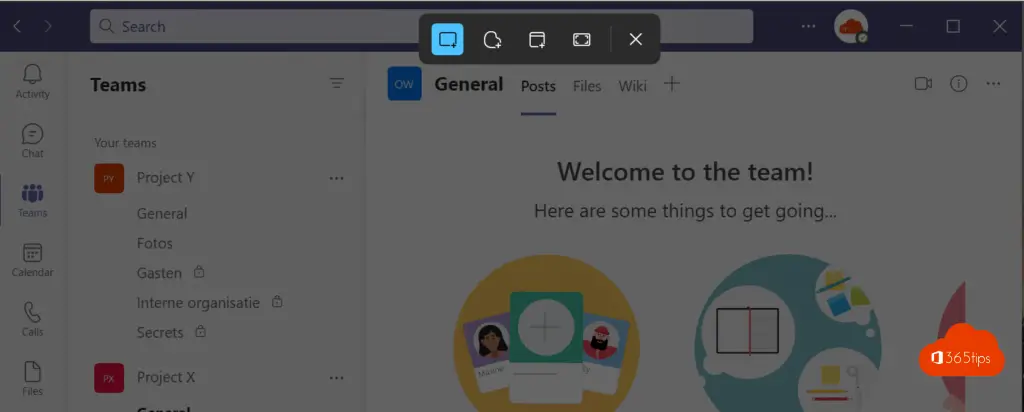This screenshot has height=412, width=1024.
Task: Go forward with the forward arrow
Action: pyautogui.click(x=48, y=26)
